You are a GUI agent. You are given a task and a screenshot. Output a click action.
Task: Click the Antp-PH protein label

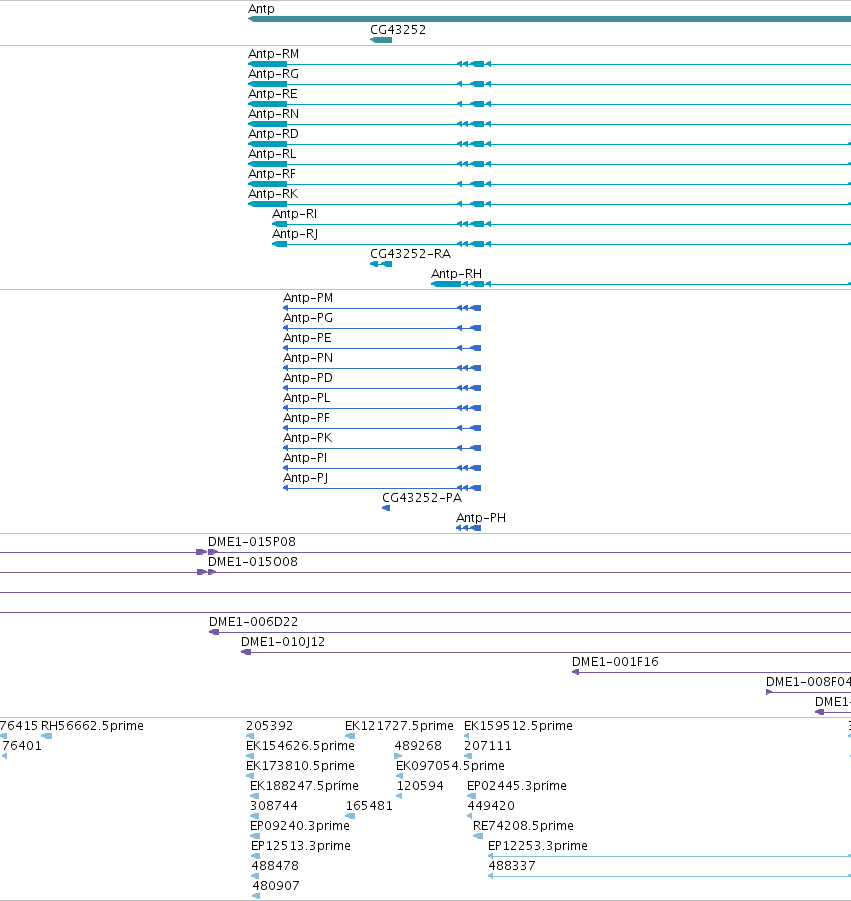click(481, 518)
